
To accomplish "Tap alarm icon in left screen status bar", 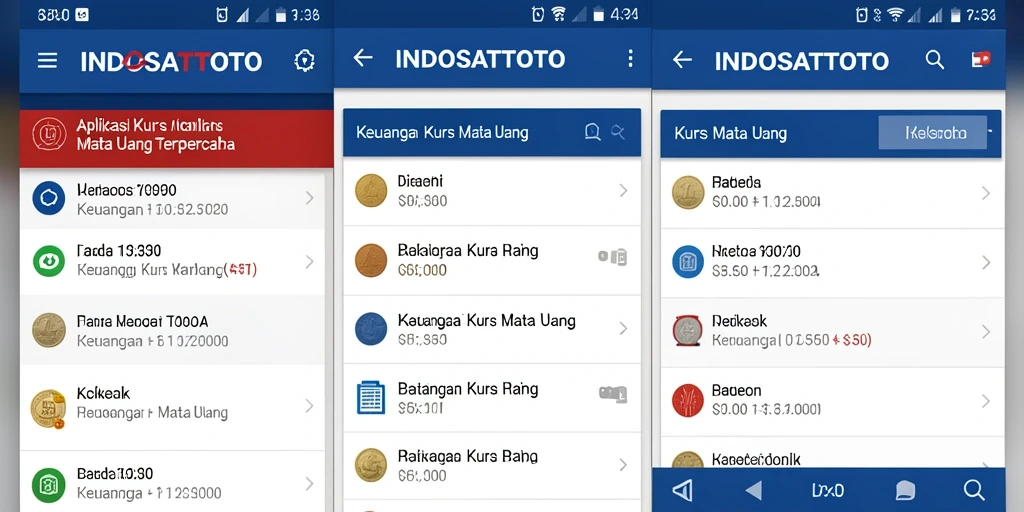I will pyautogui.click(x=222, y=14).
